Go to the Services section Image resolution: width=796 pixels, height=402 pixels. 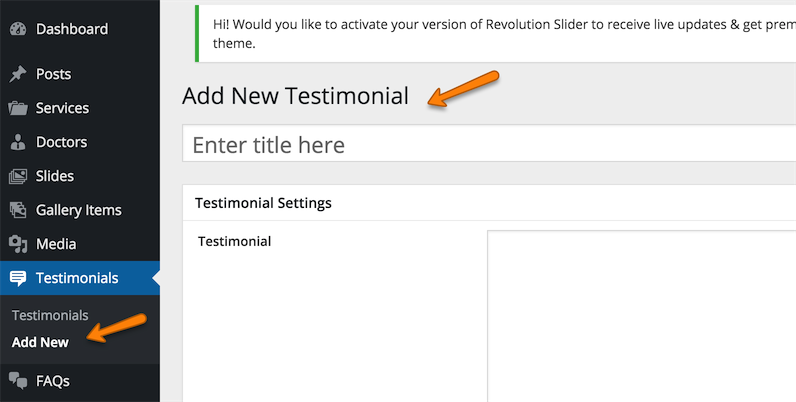[x=62, y=108]
